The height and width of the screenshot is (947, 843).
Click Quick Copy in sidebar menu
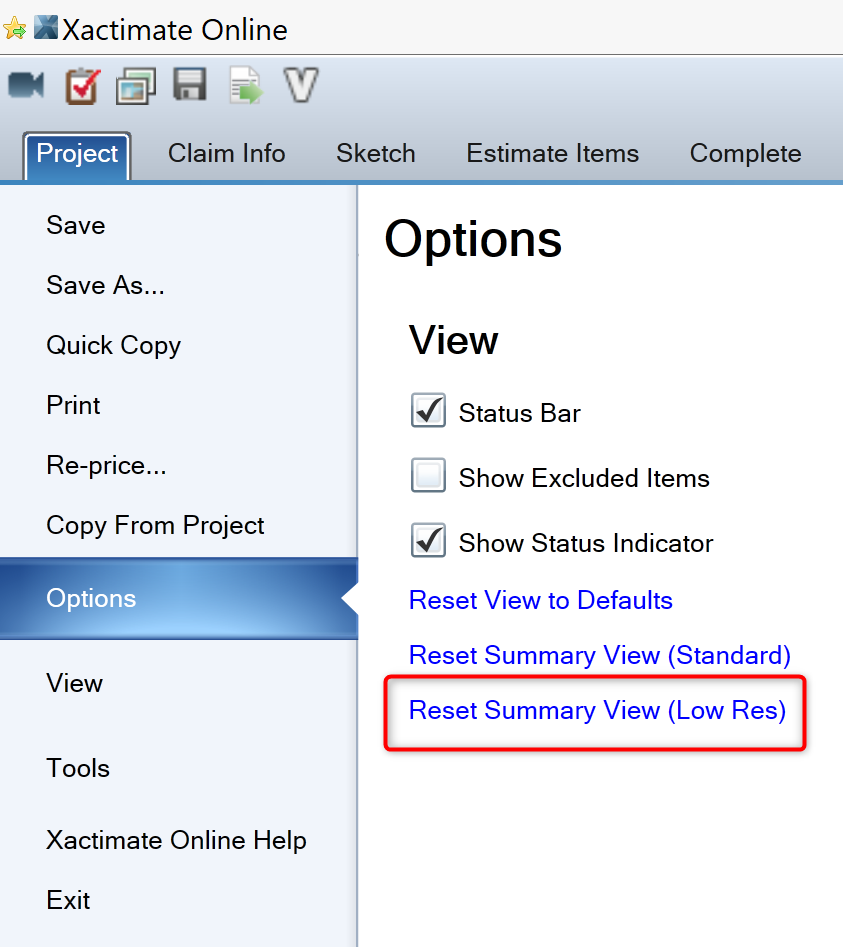click(114, 345)
